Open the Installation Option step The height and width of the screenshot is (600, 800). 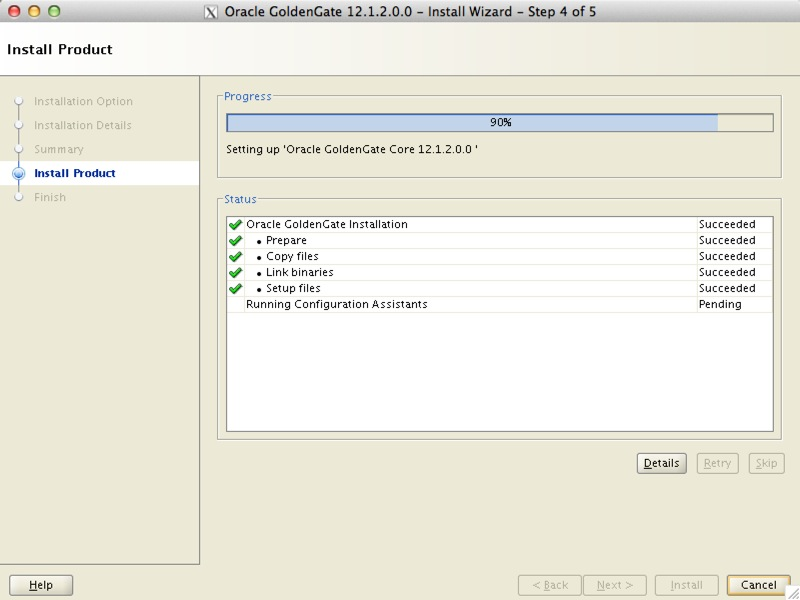click(x=83, y=101)
